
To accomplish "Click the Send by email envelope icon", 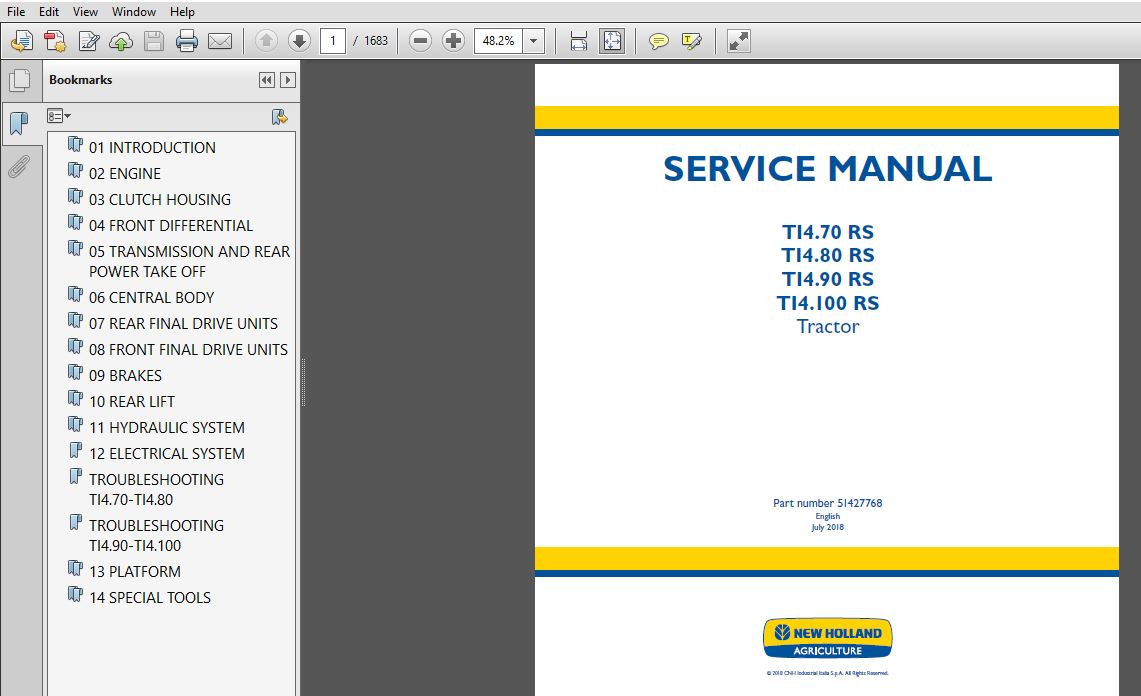I will (220, 41).
